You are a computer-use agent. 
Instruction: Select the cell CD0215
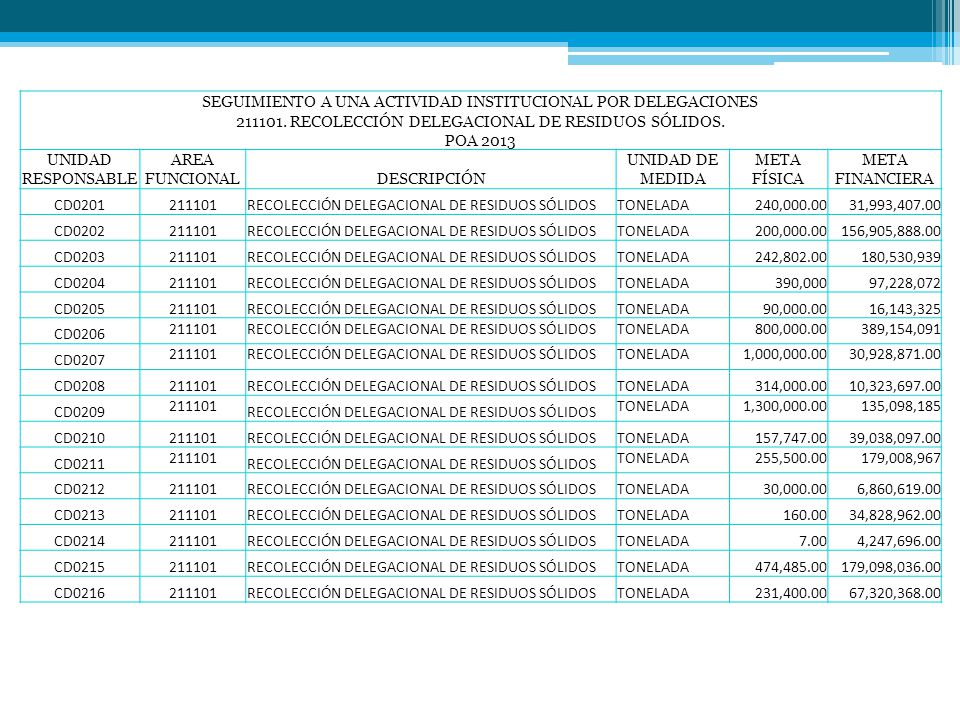pyautogui.click(x=80, y=567)
